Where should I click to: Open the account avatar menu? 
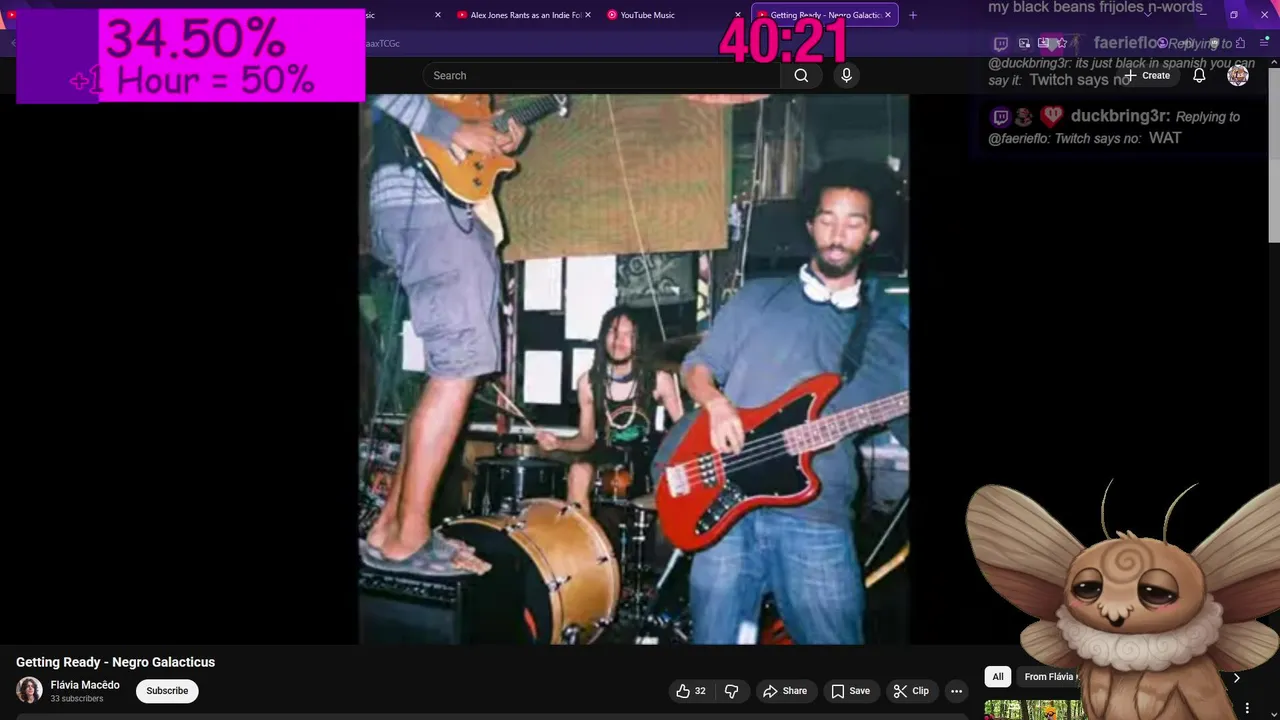(x=1238, y=76)
